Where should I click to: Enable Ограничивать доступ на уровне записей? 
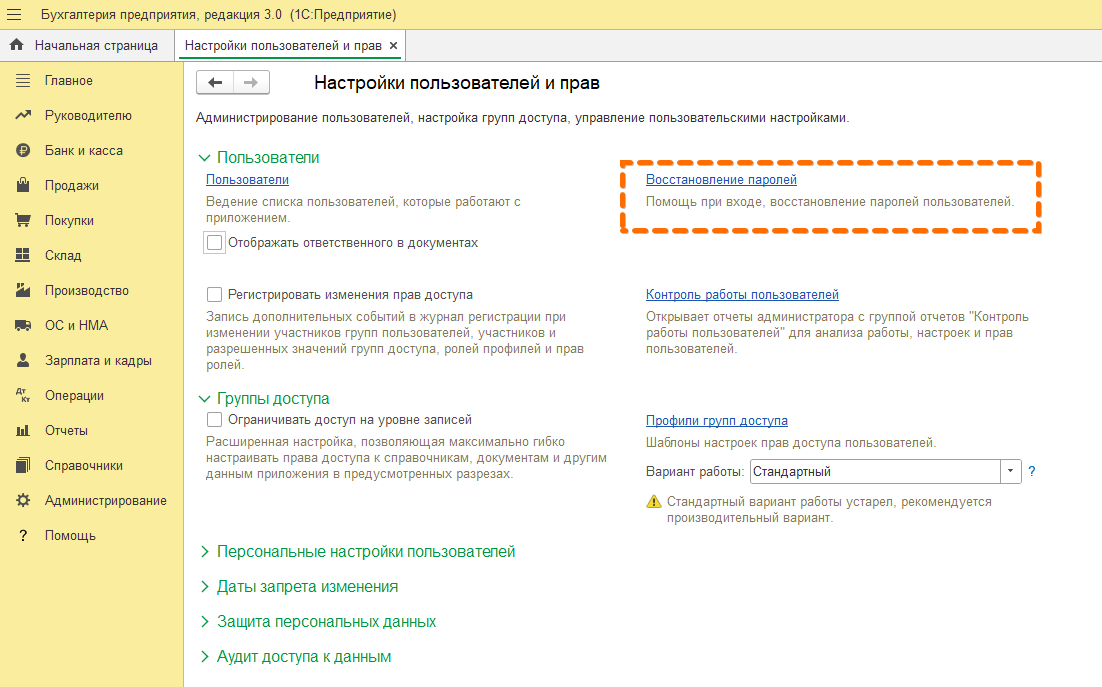click(x=214, y=419)
